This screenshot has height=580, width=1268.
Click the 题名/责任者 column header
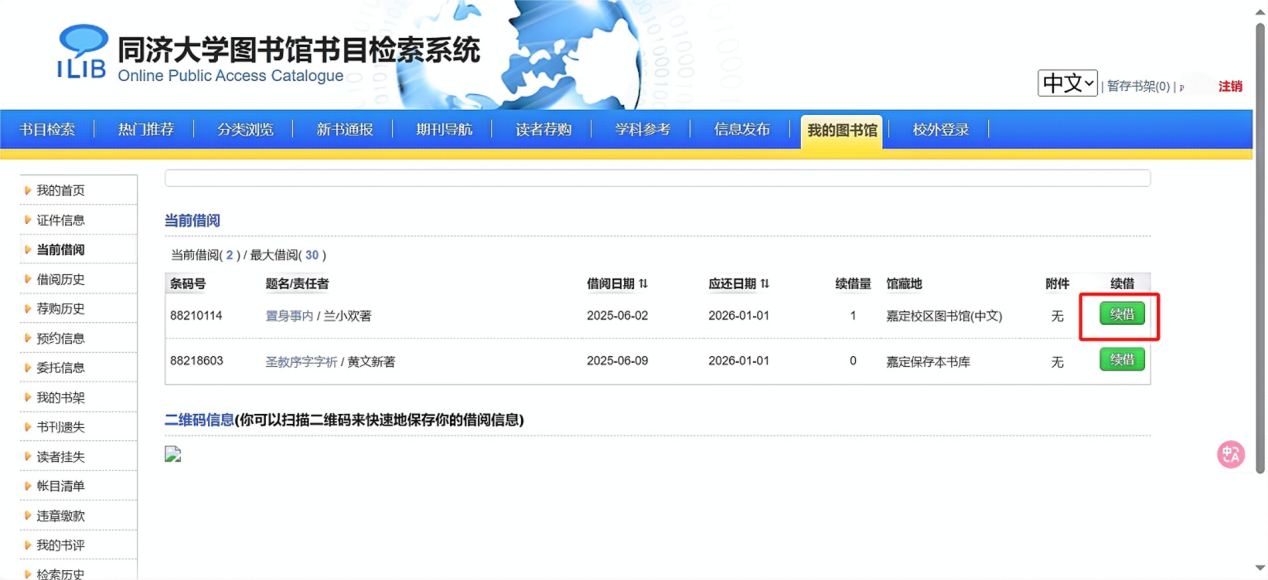click(297, 284)
